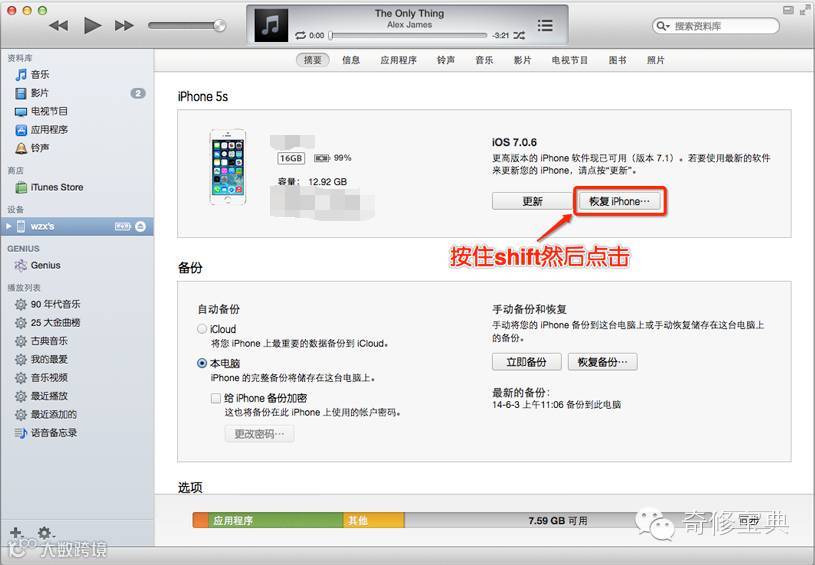
Task: Open 电视节目 in sidebar
Action: (77, 111)
